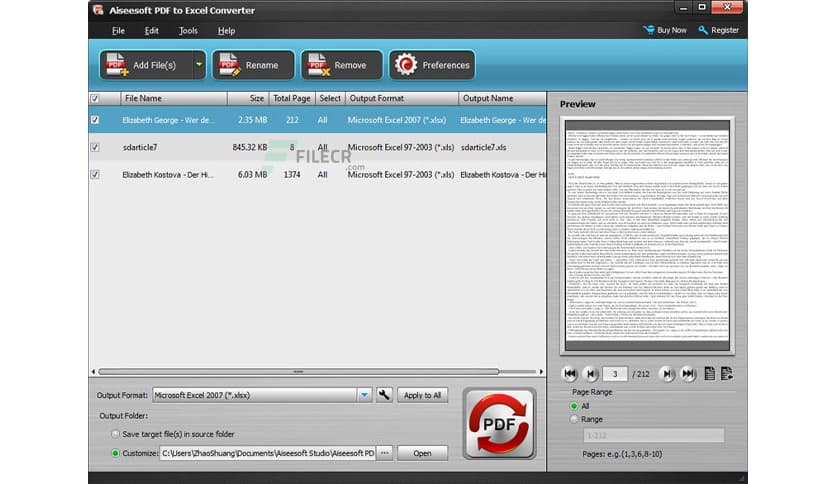This screenshot has height=484, width=836.
Task: Click the Apply to All button
Action: tap(422, 395)
